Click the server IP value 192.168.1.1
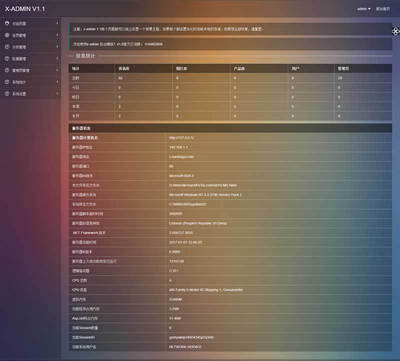The image size is (400, 361). tap(180, 147)
